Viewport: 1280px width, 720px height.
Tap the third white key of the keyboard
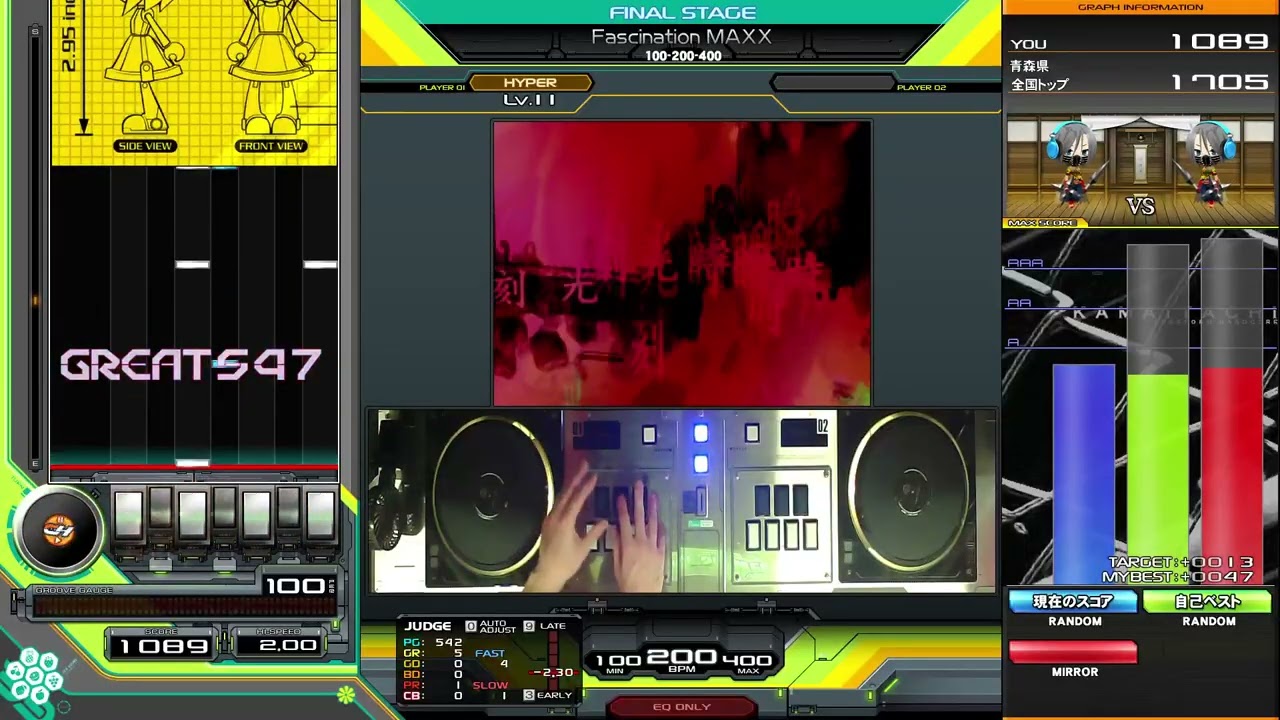[x=192, y=515]
